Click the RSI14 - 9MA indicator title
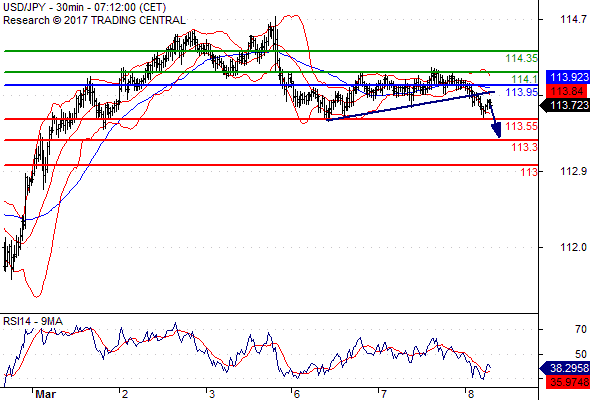590x400 pixels. 33,321
